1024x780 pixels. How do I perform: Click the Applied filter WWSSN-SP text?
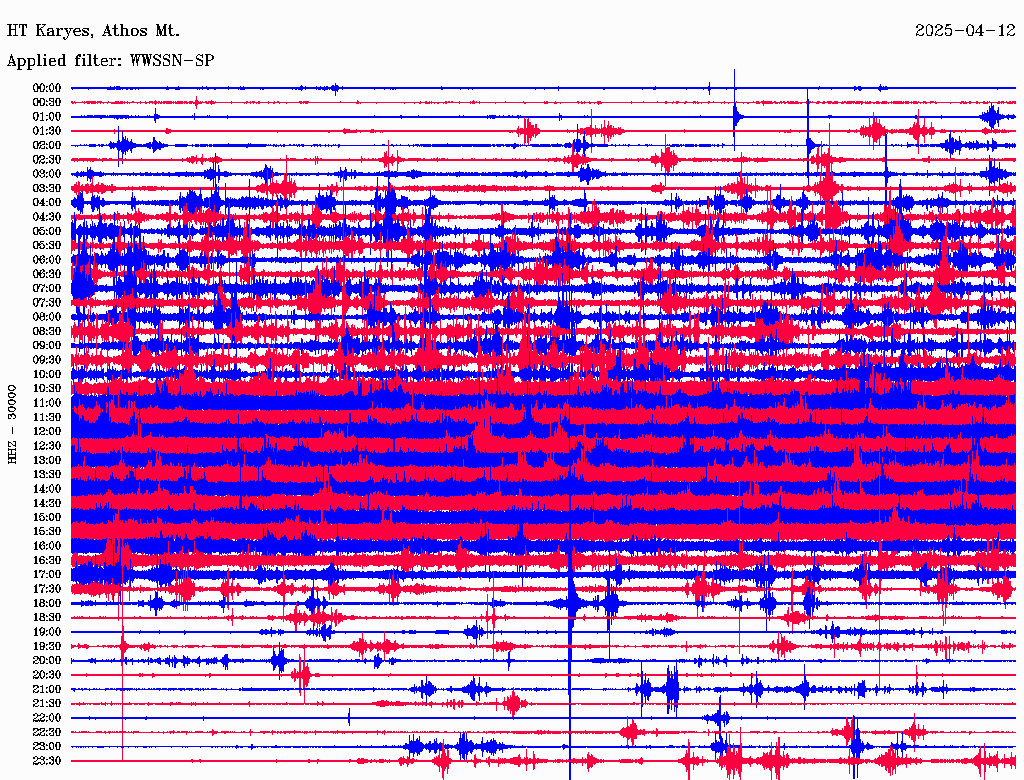(110, 61)
